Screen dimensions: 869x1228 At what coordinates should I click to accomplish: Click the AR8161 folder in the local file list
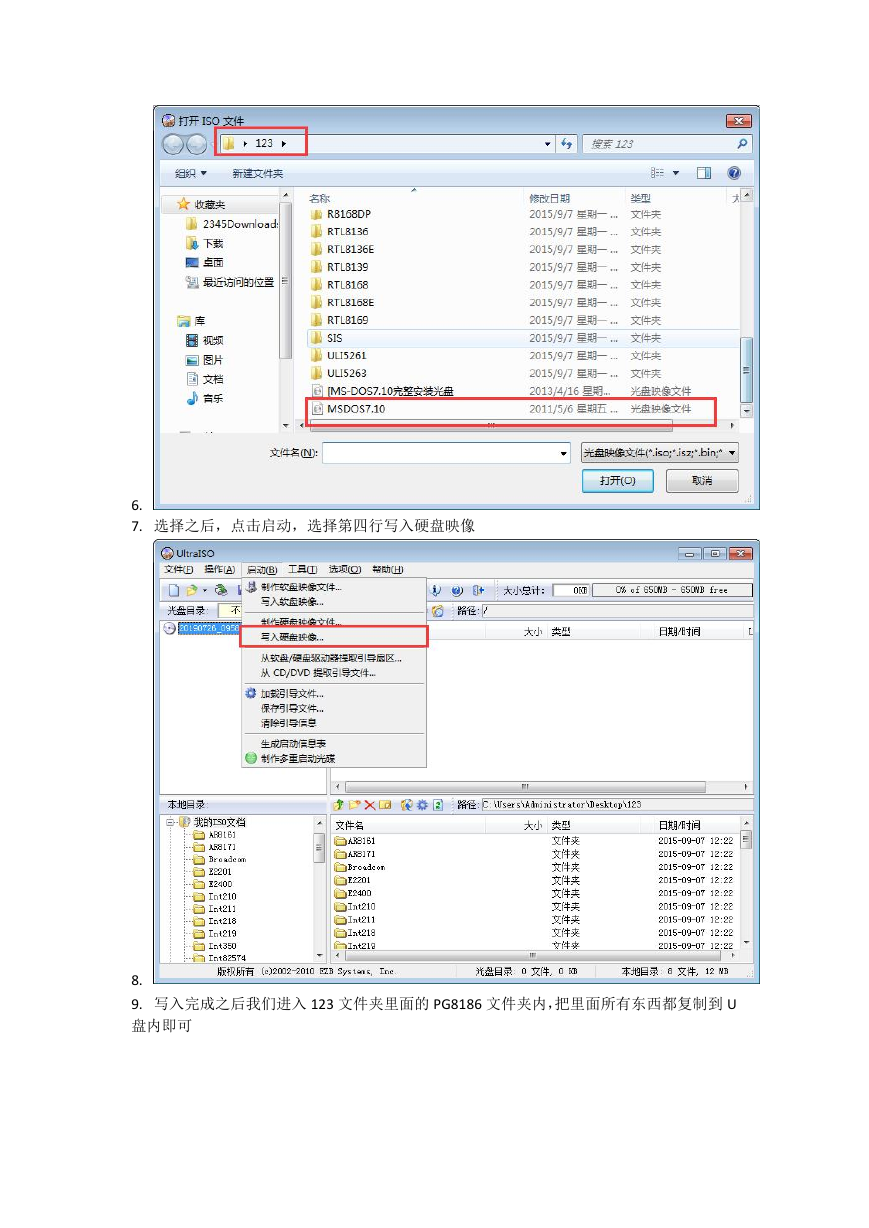(x=355, y=841)
